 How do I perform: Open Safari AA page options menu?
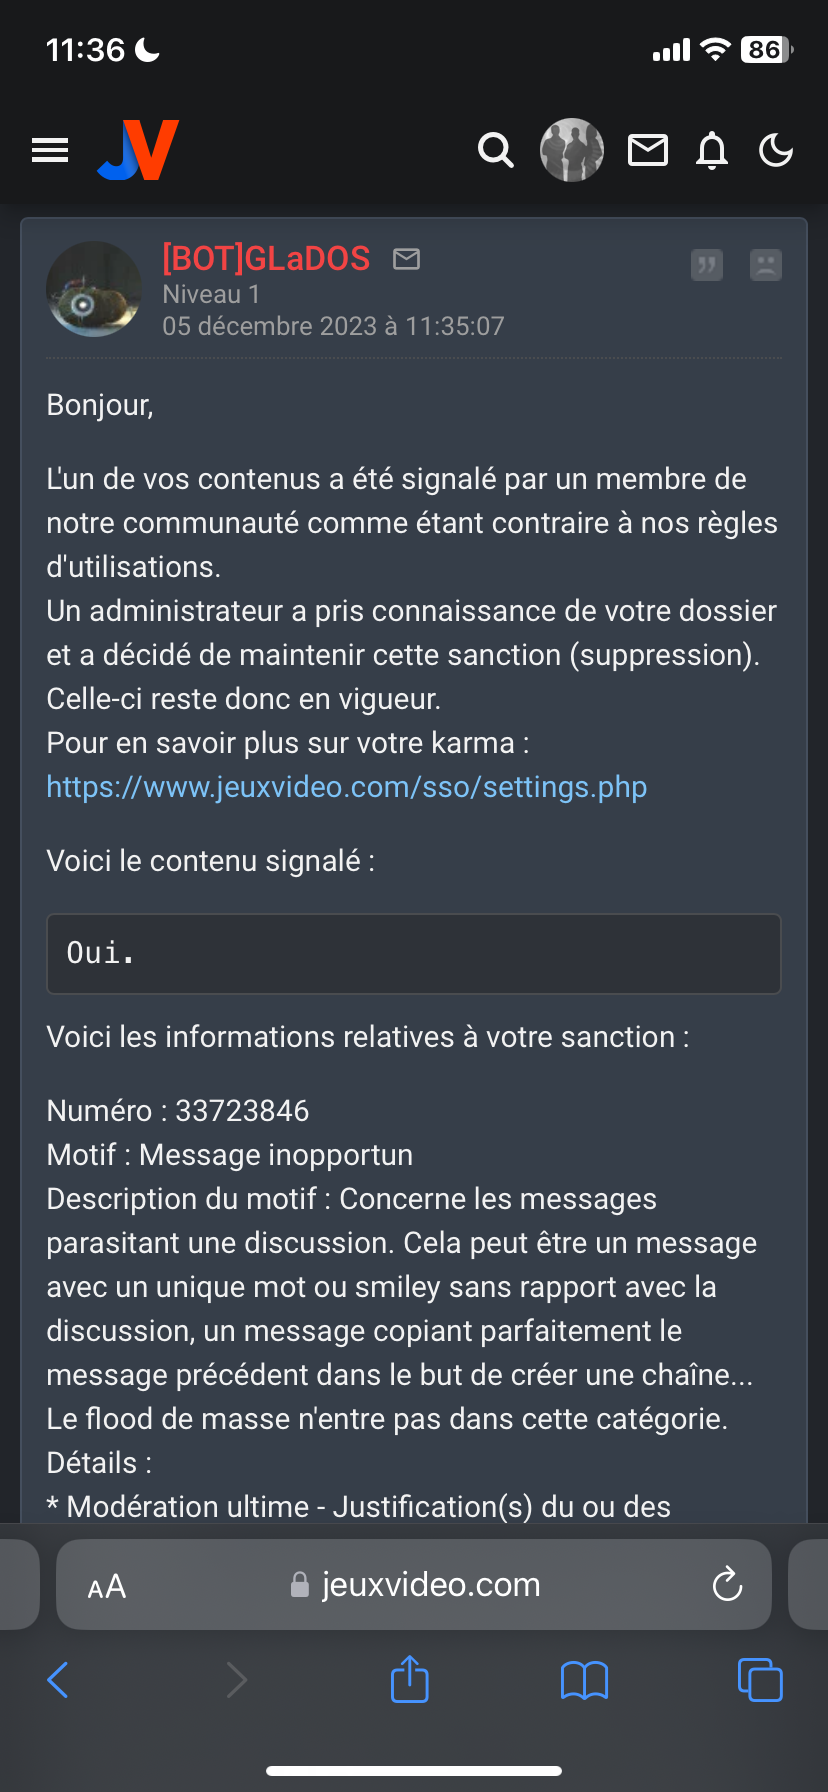107,1586
